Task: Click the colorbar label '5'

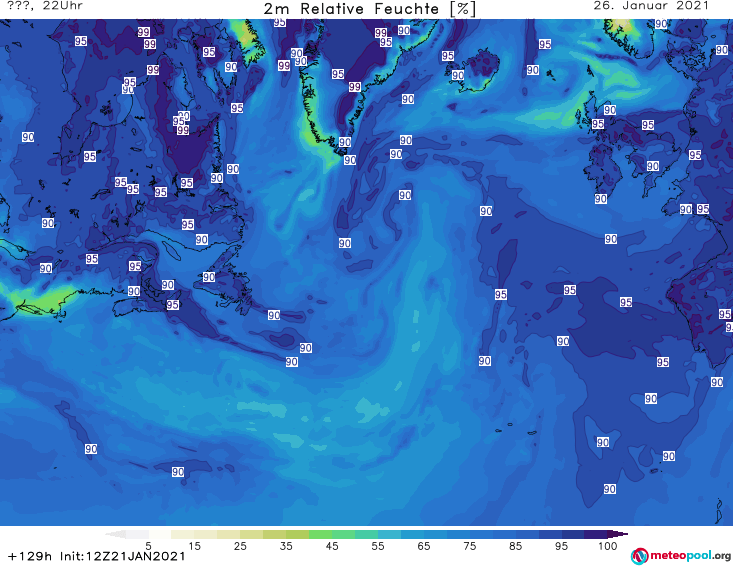Action: 148,546
